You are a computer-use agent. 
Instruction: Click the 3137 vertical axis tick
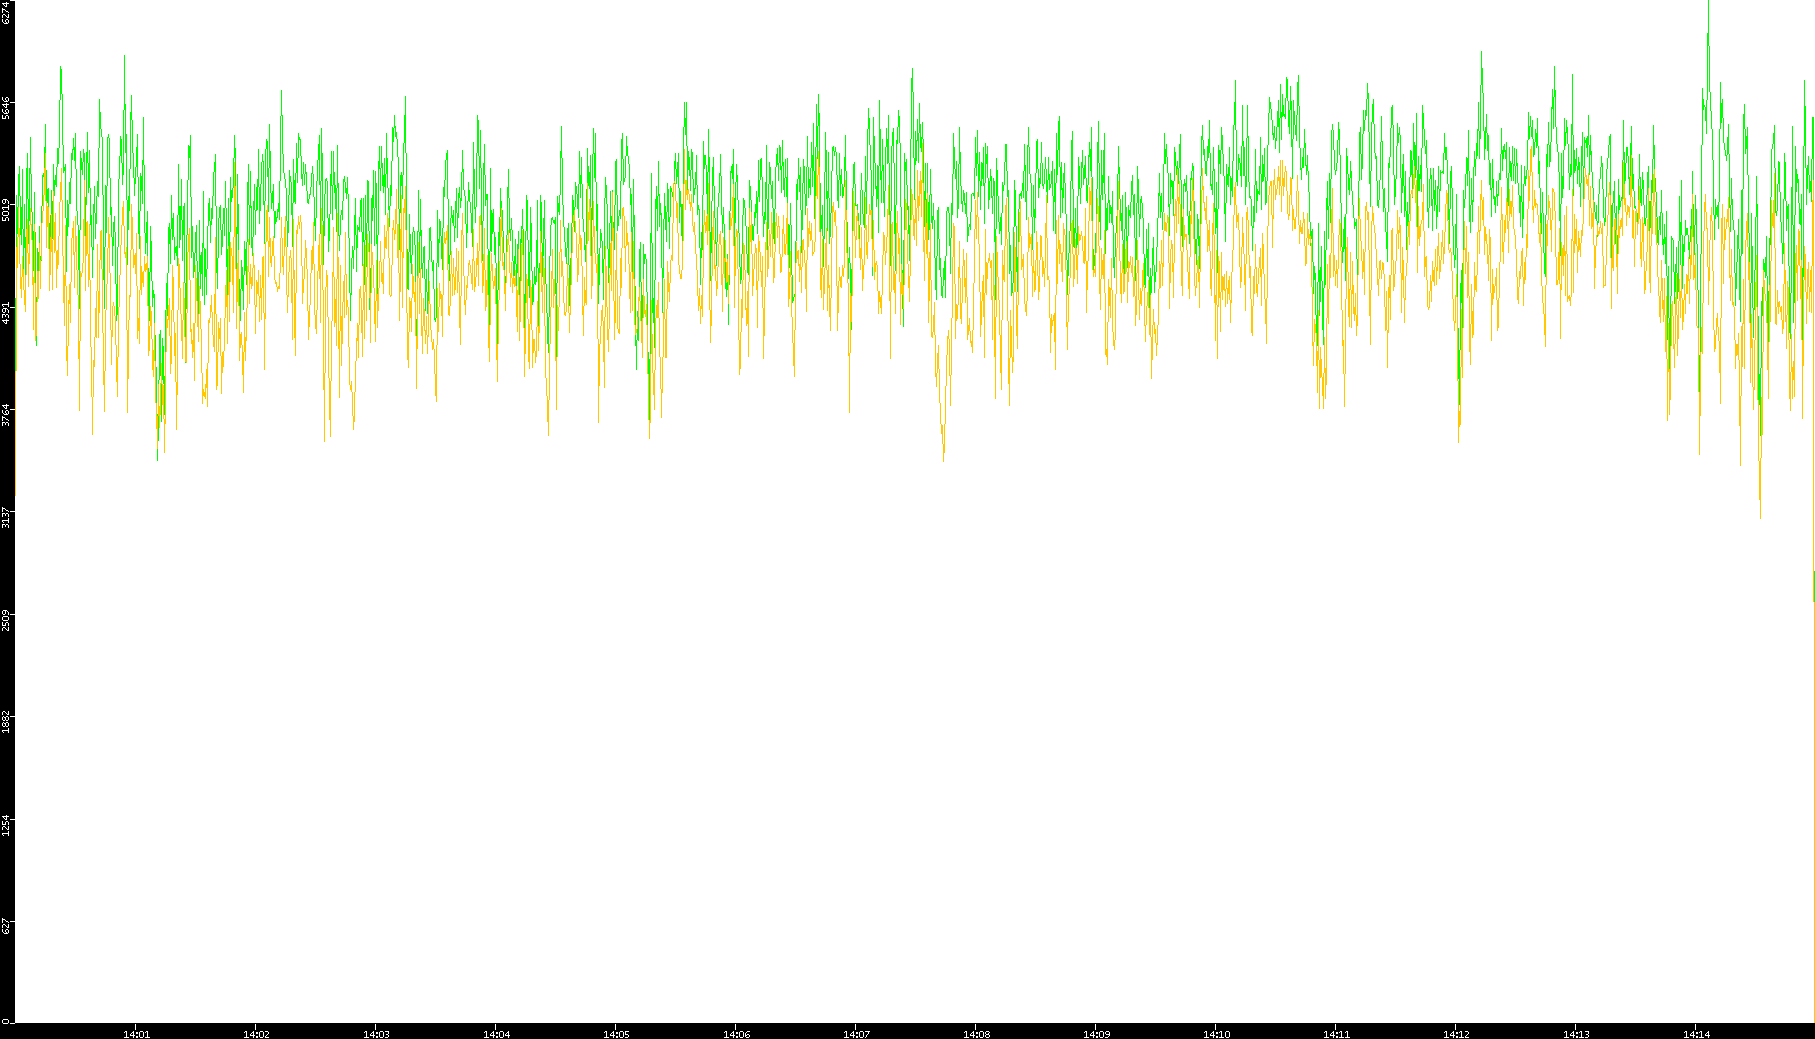pos(7,517)
